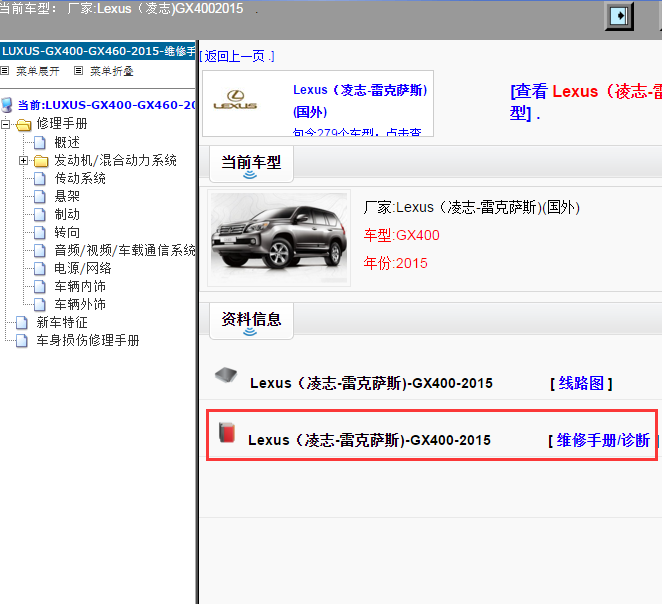
Task: Click the 厂家:Lexus（凌志-雷克萨斯）(国外) text
Action: [x=472, y=208]
